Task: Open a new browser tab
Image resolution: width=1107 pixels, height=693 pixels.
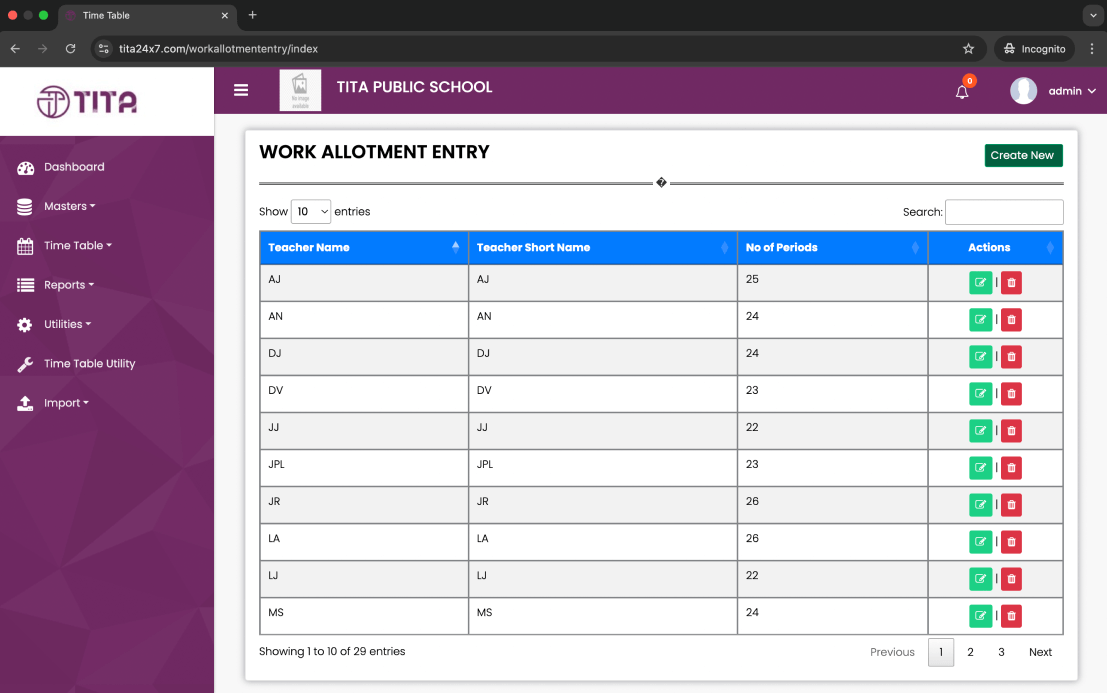Action: pyautogui.click(x=252, y=15)
